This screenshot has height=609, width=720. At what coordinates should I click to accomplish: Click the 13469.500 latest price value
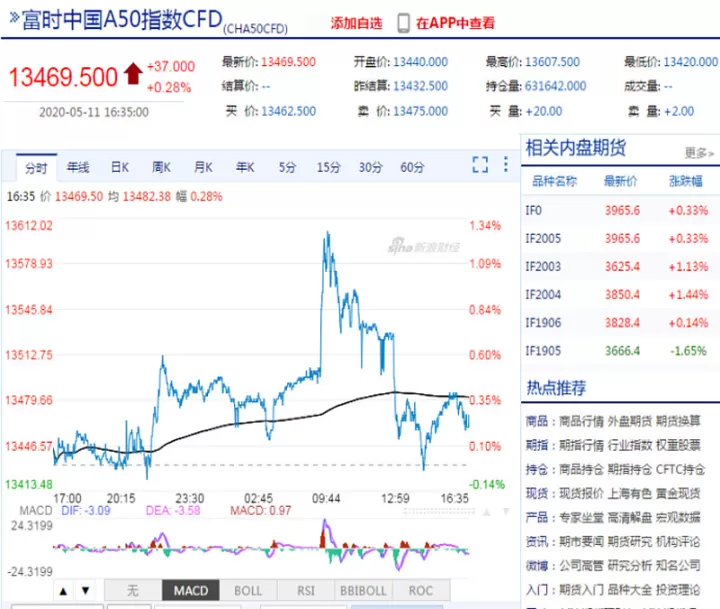point(288,62)
